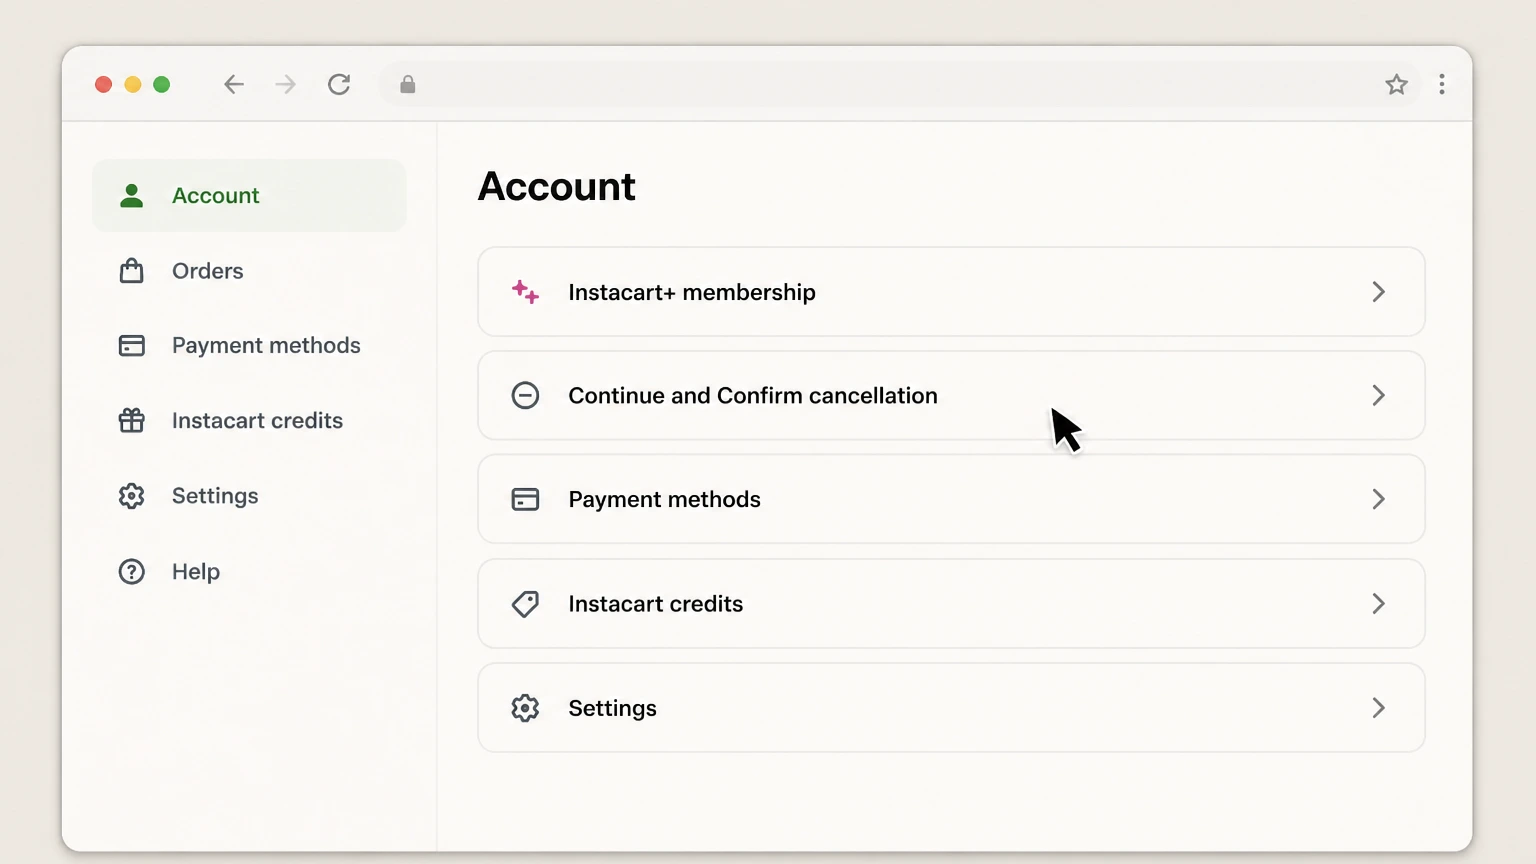
Task: Expand Instacart+ membership chevron
Action: (1378, 292)
